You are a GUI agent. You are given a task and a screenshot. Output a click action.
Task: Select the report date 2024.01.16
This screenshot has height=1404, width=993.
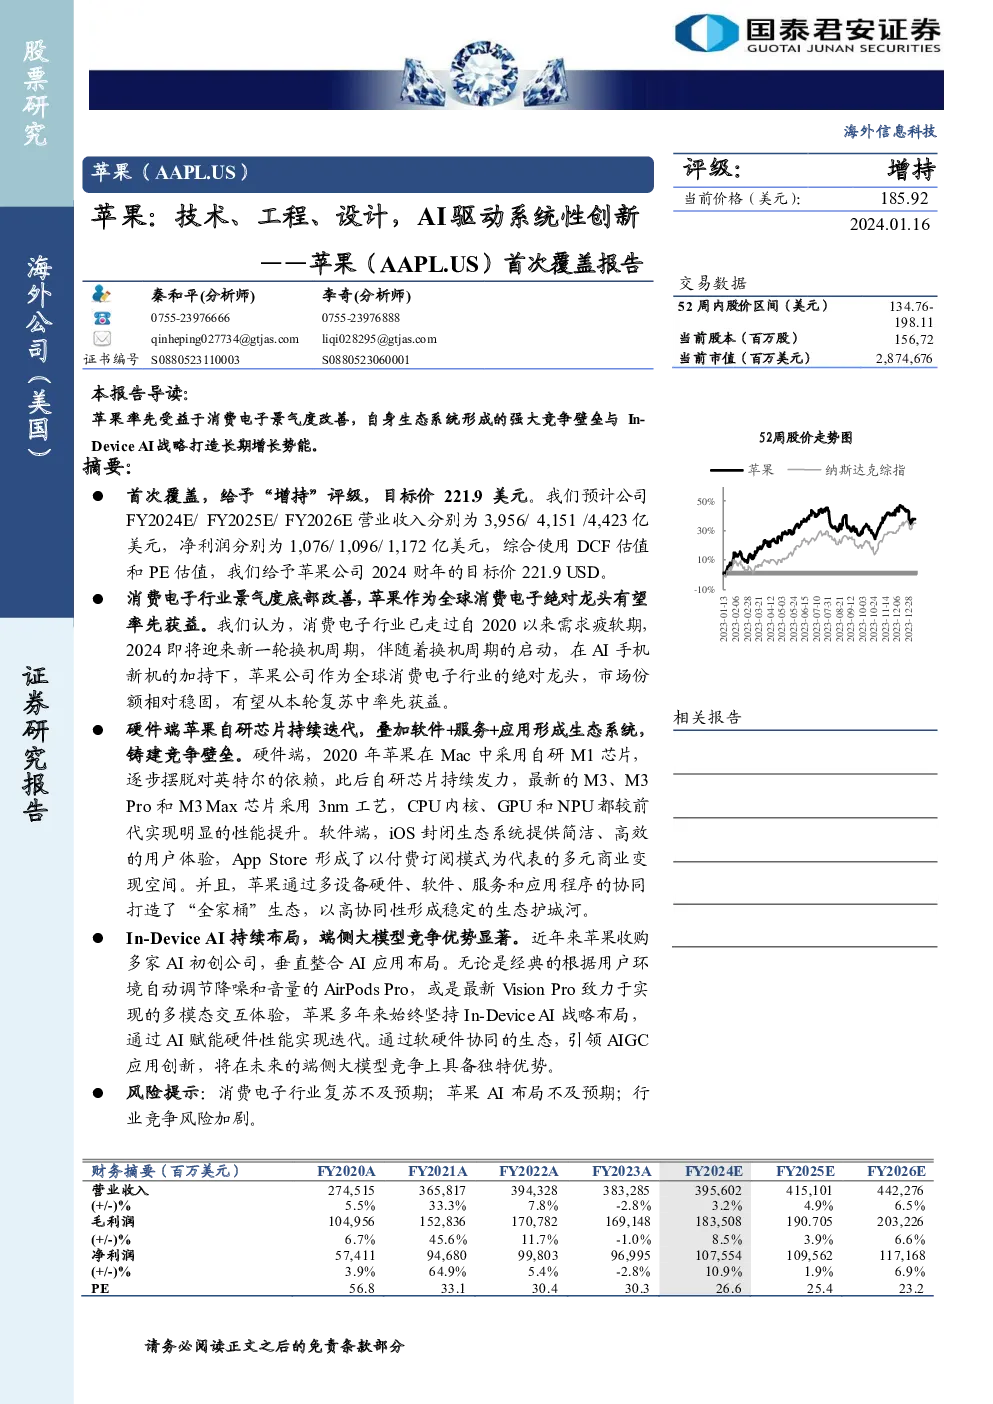[x=890, y=224]
